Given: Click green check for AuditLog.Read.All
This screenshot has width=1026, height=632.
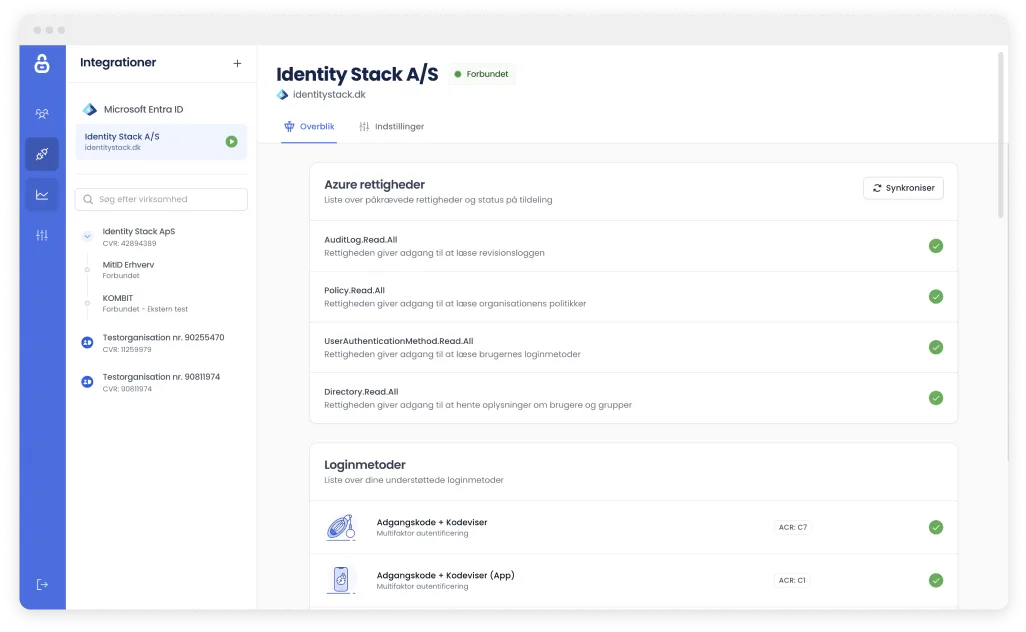Looking at the screenshot, I should coord(936,246).
